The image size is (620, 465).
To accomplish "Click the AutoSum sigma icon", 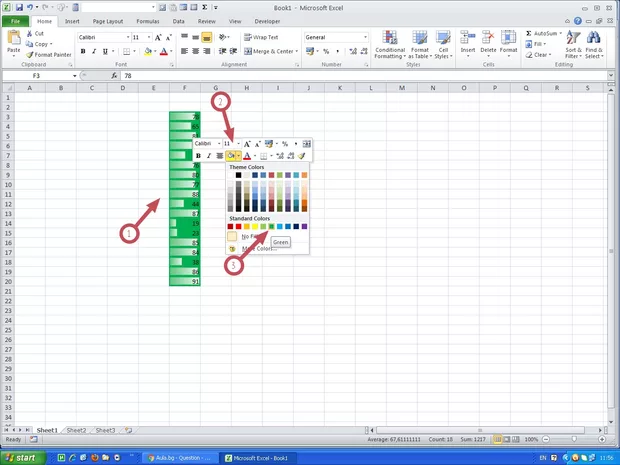I will coord(529,34).
